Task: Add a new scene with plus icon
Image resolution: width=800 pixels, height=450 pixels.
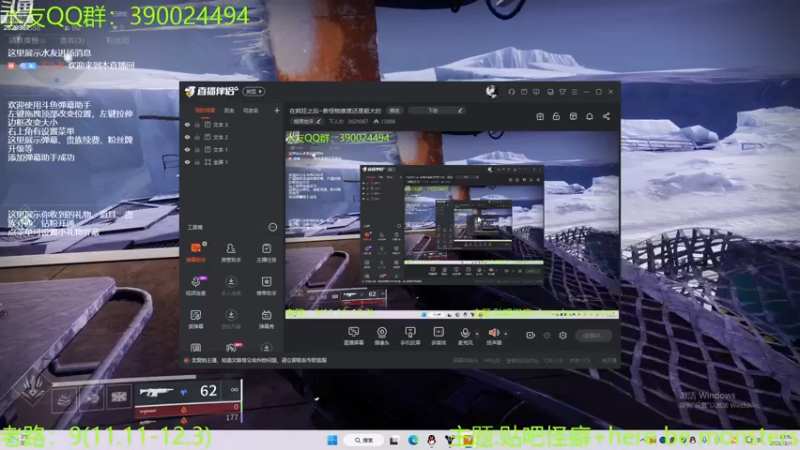Action: click(277, 110)
